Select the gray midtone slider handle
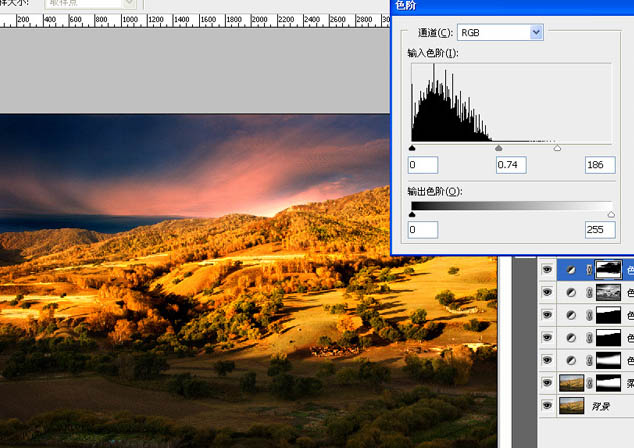Viewport: 634px width, 448px height. pos(499,148)
